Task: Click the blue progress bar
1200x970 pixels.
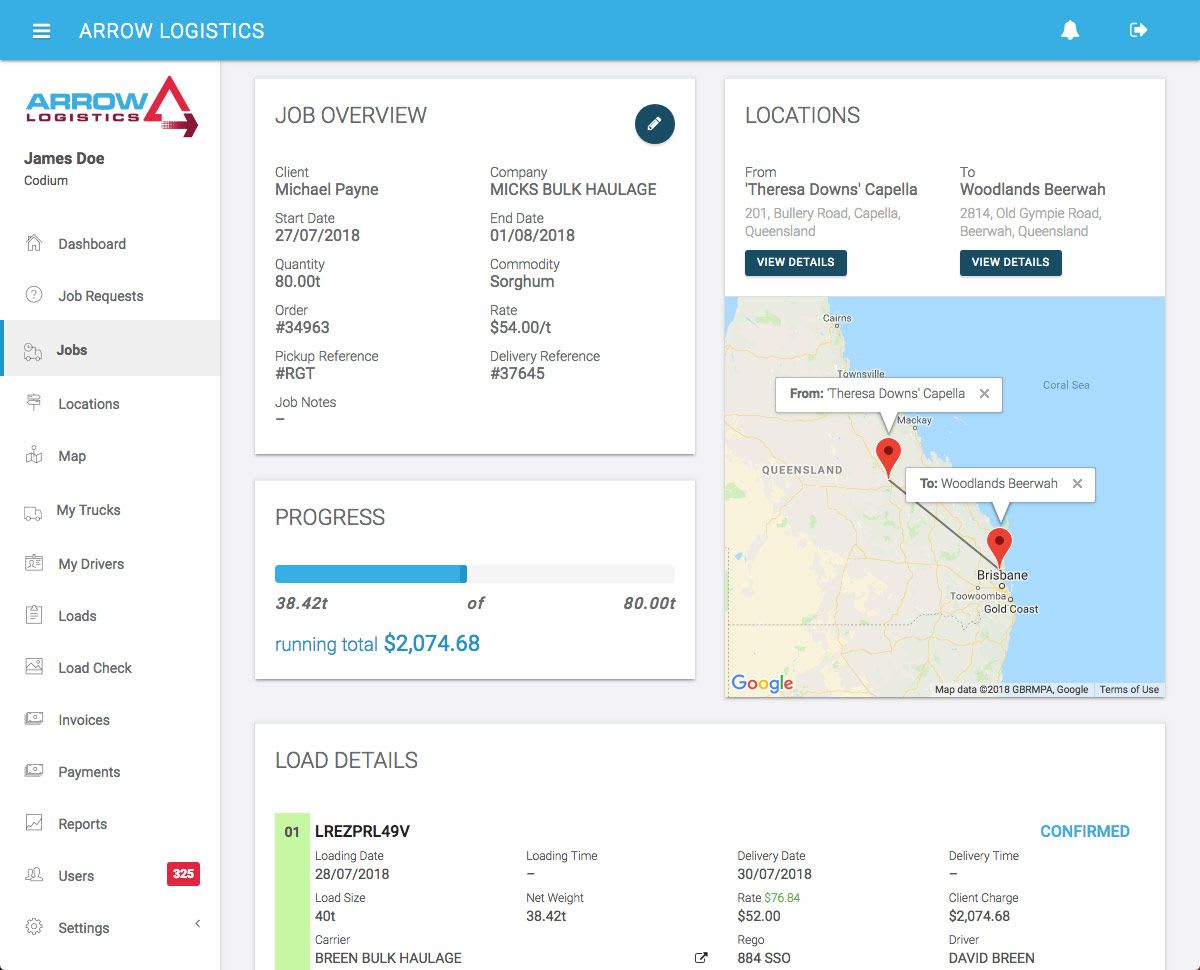Action: (370, 573)
